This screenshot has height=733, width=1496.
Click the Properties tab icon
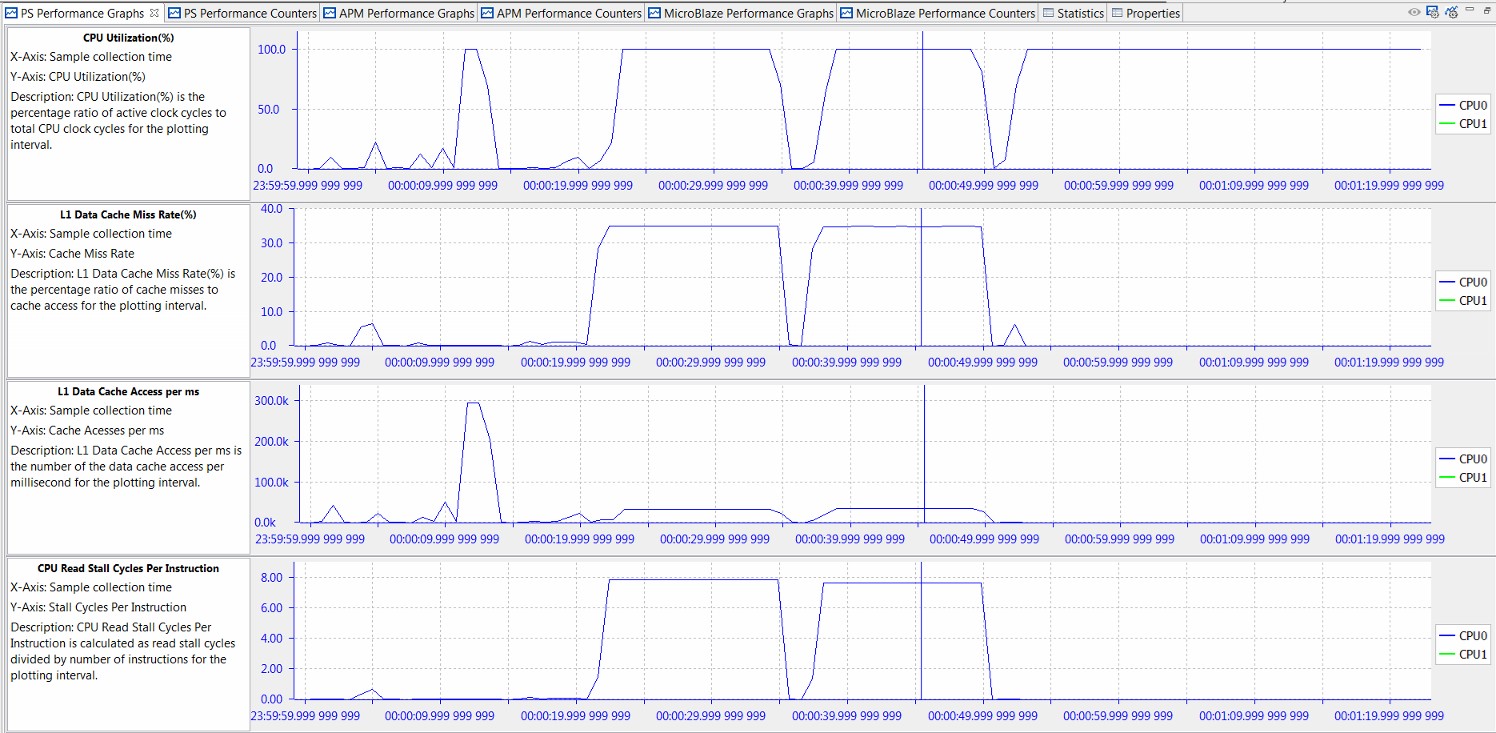point(1117,13)
